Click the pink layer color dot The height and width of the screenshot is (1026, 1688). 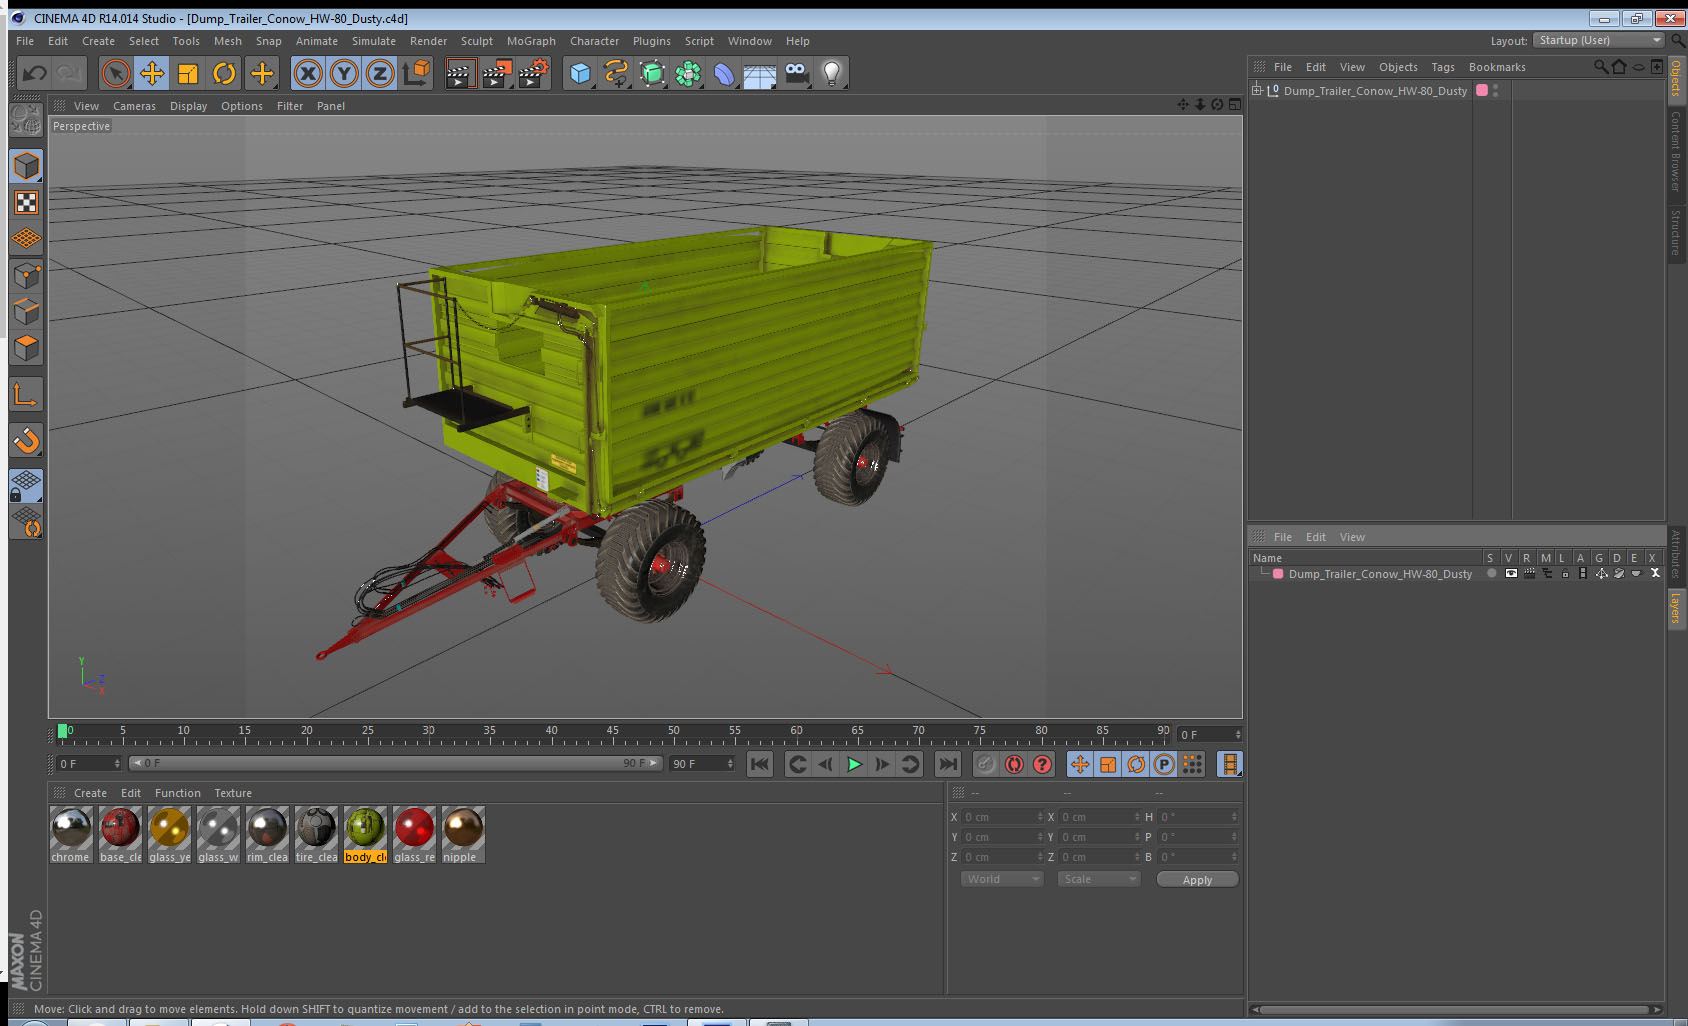tap(1278, 574)
